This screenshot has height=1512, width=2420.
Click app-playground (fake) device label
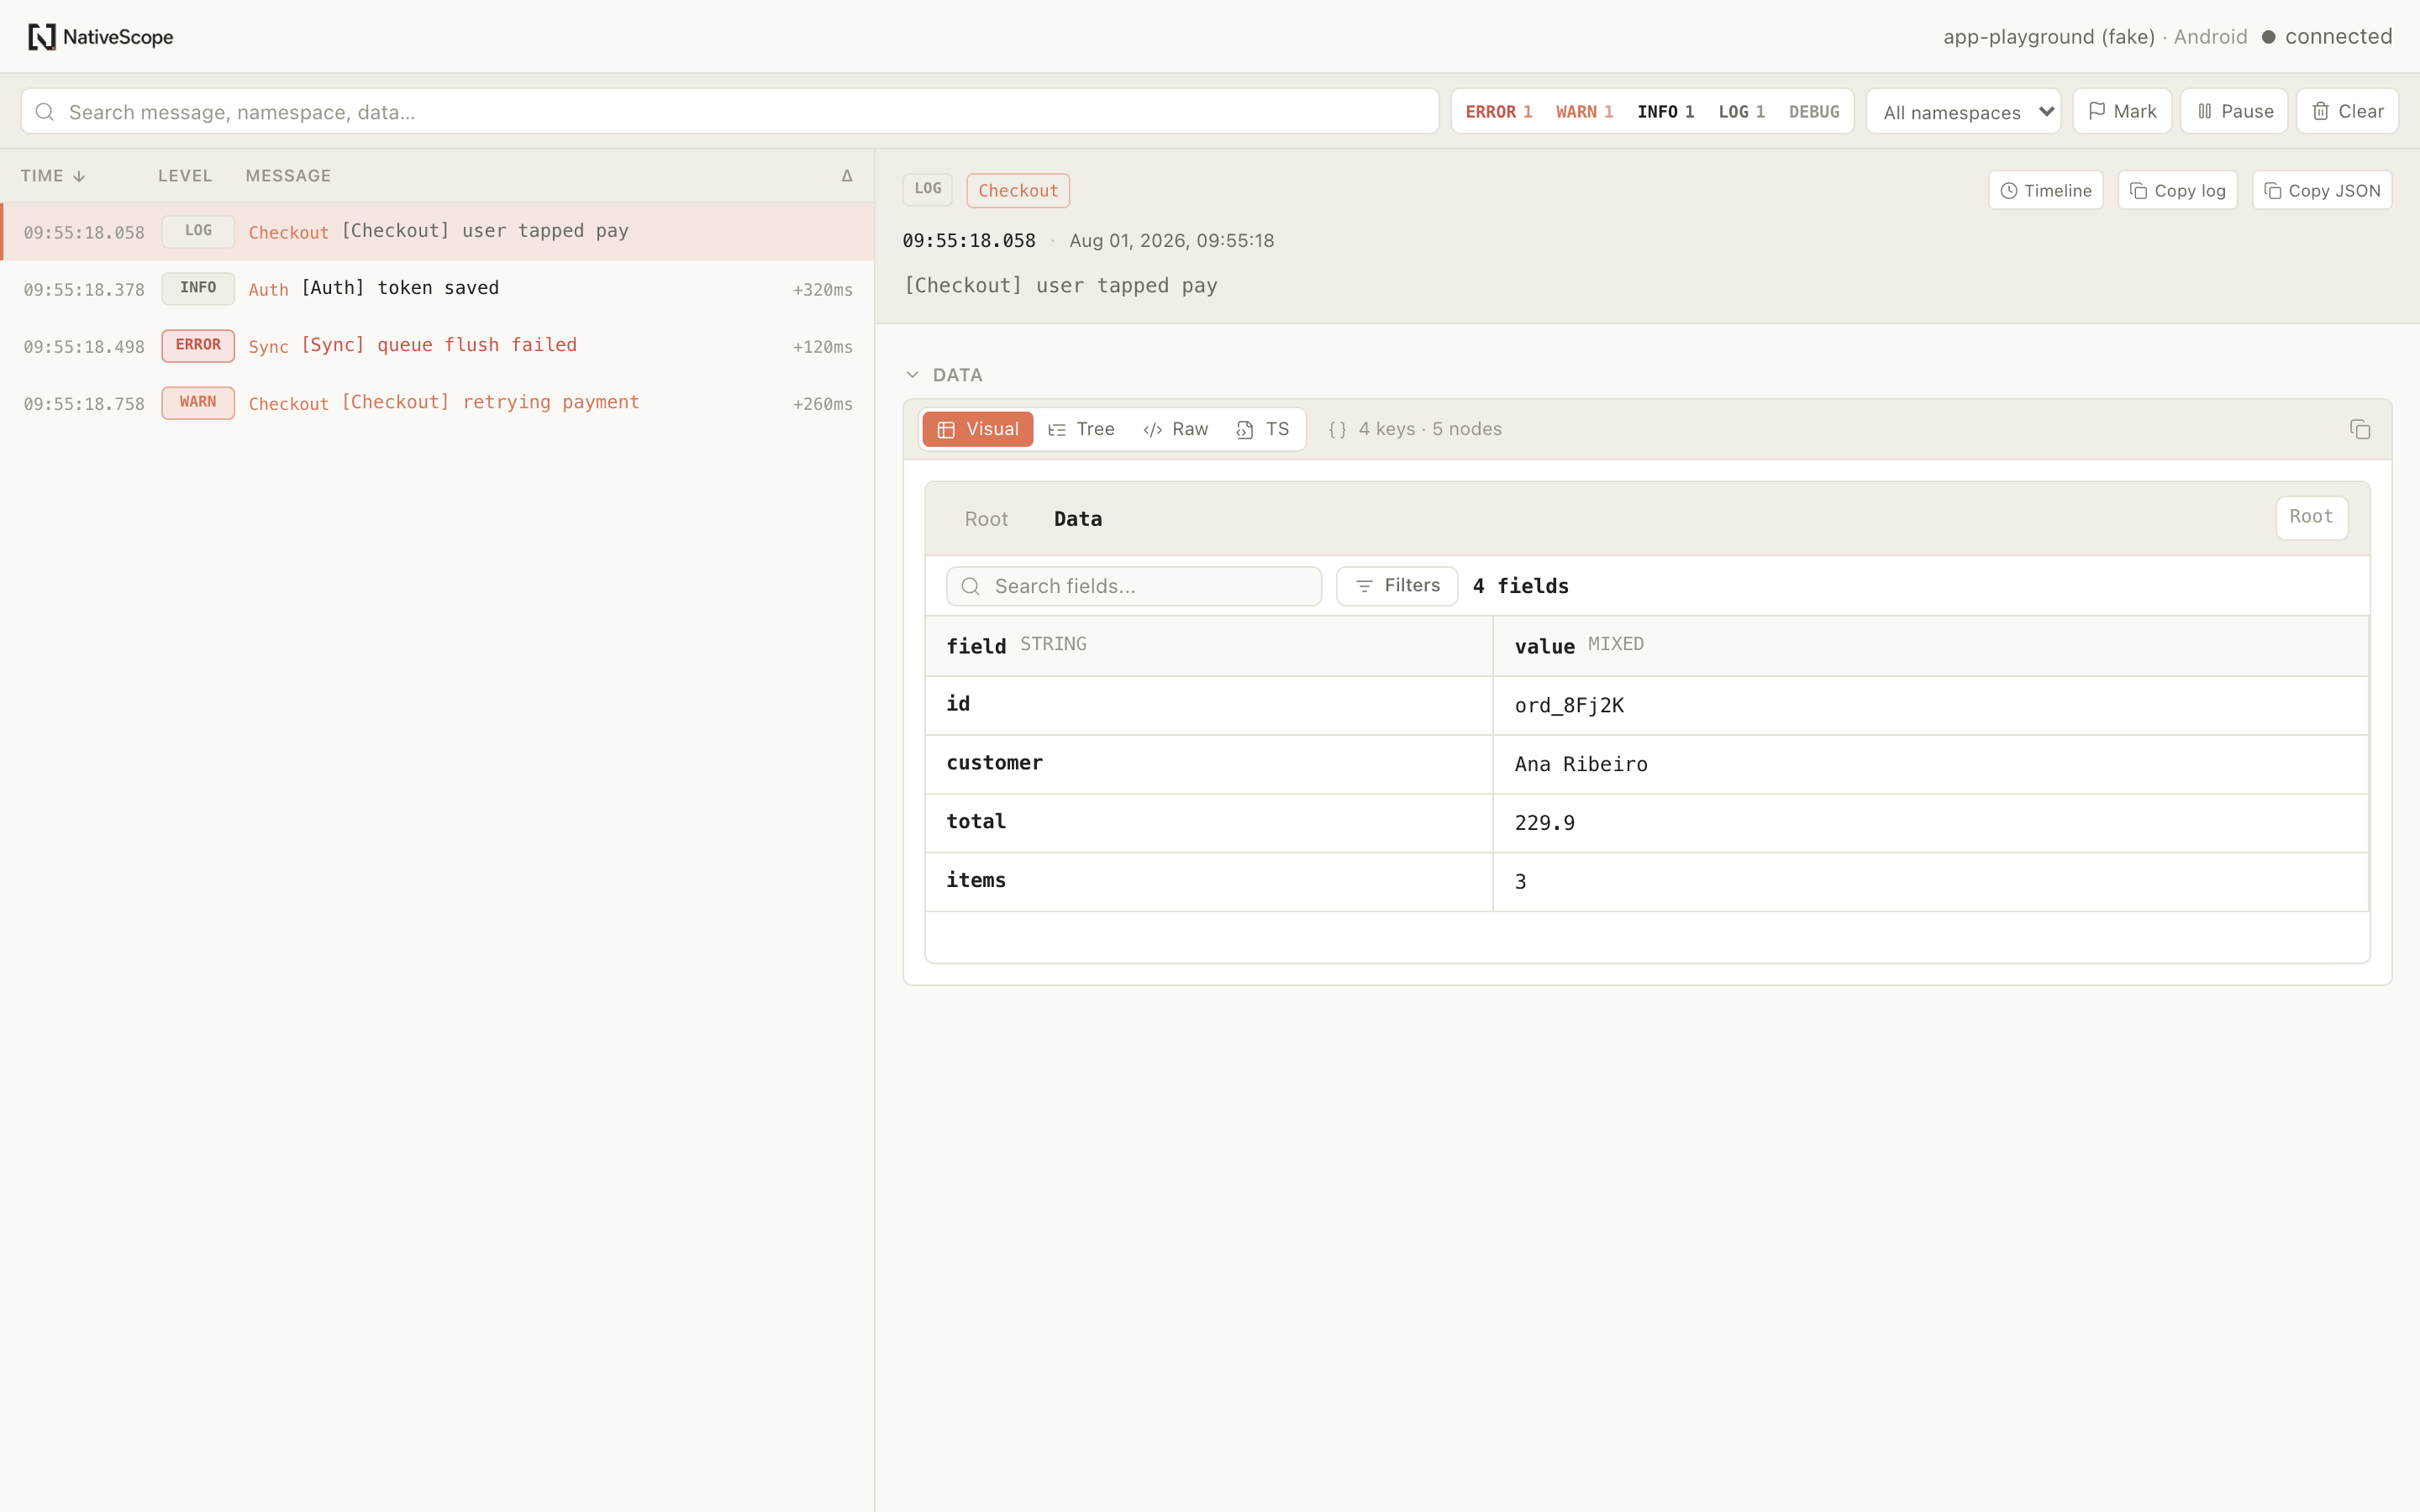(x=2048, y=37)
